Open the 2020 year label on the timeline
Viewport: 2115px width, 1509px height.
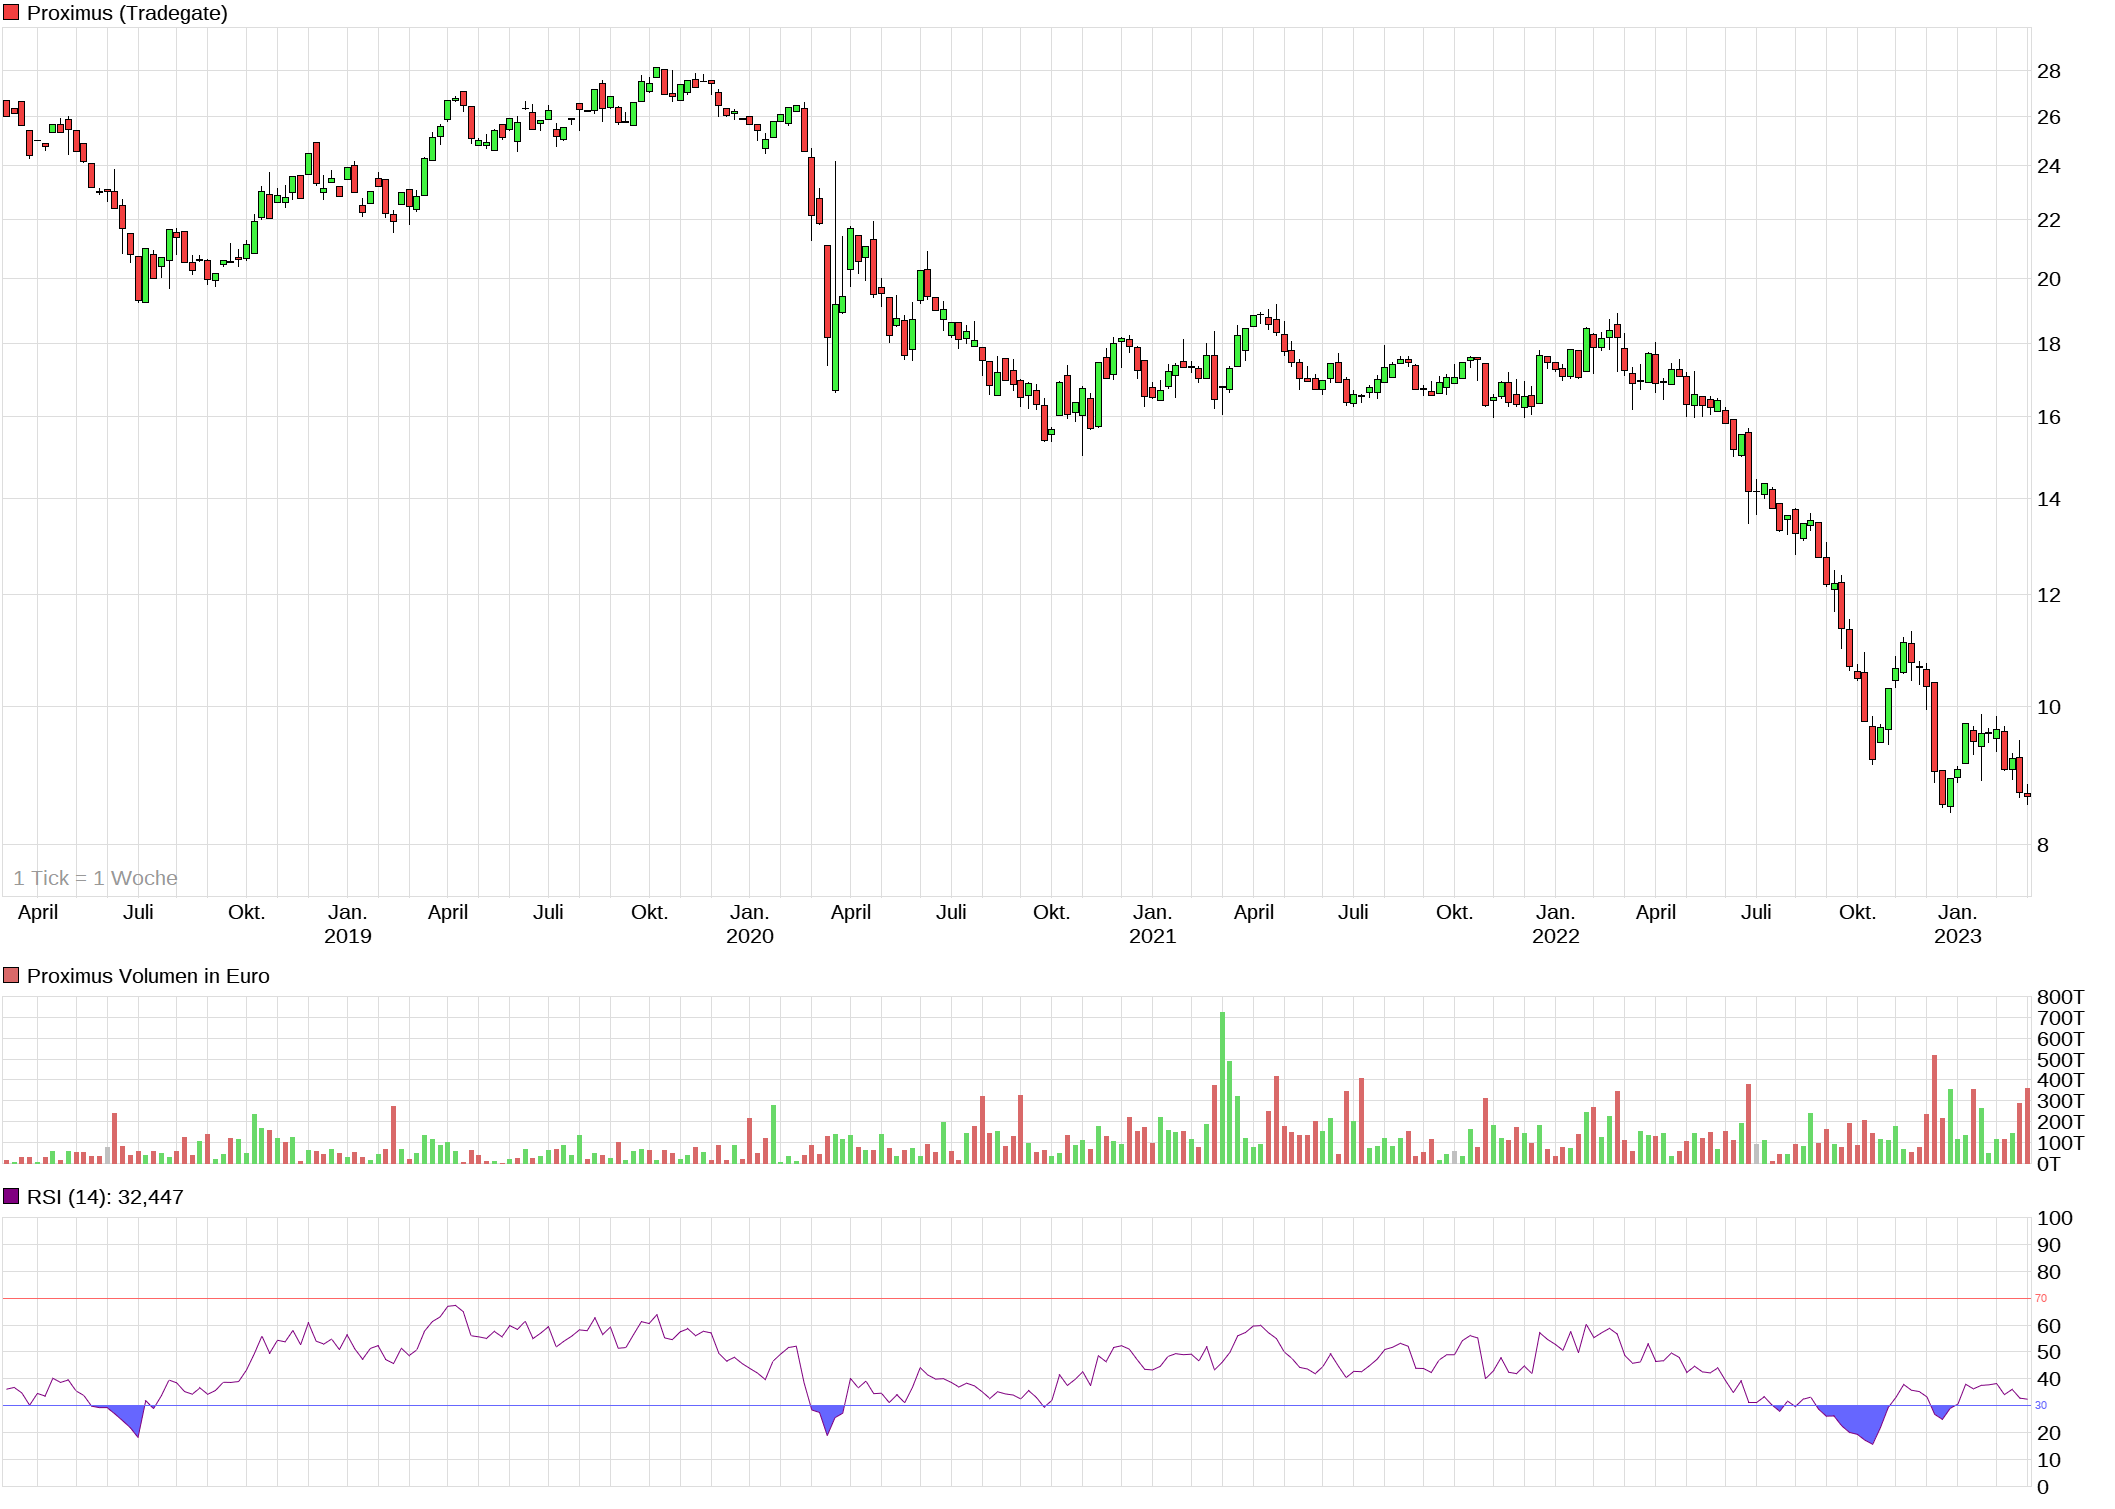[751, 937]
